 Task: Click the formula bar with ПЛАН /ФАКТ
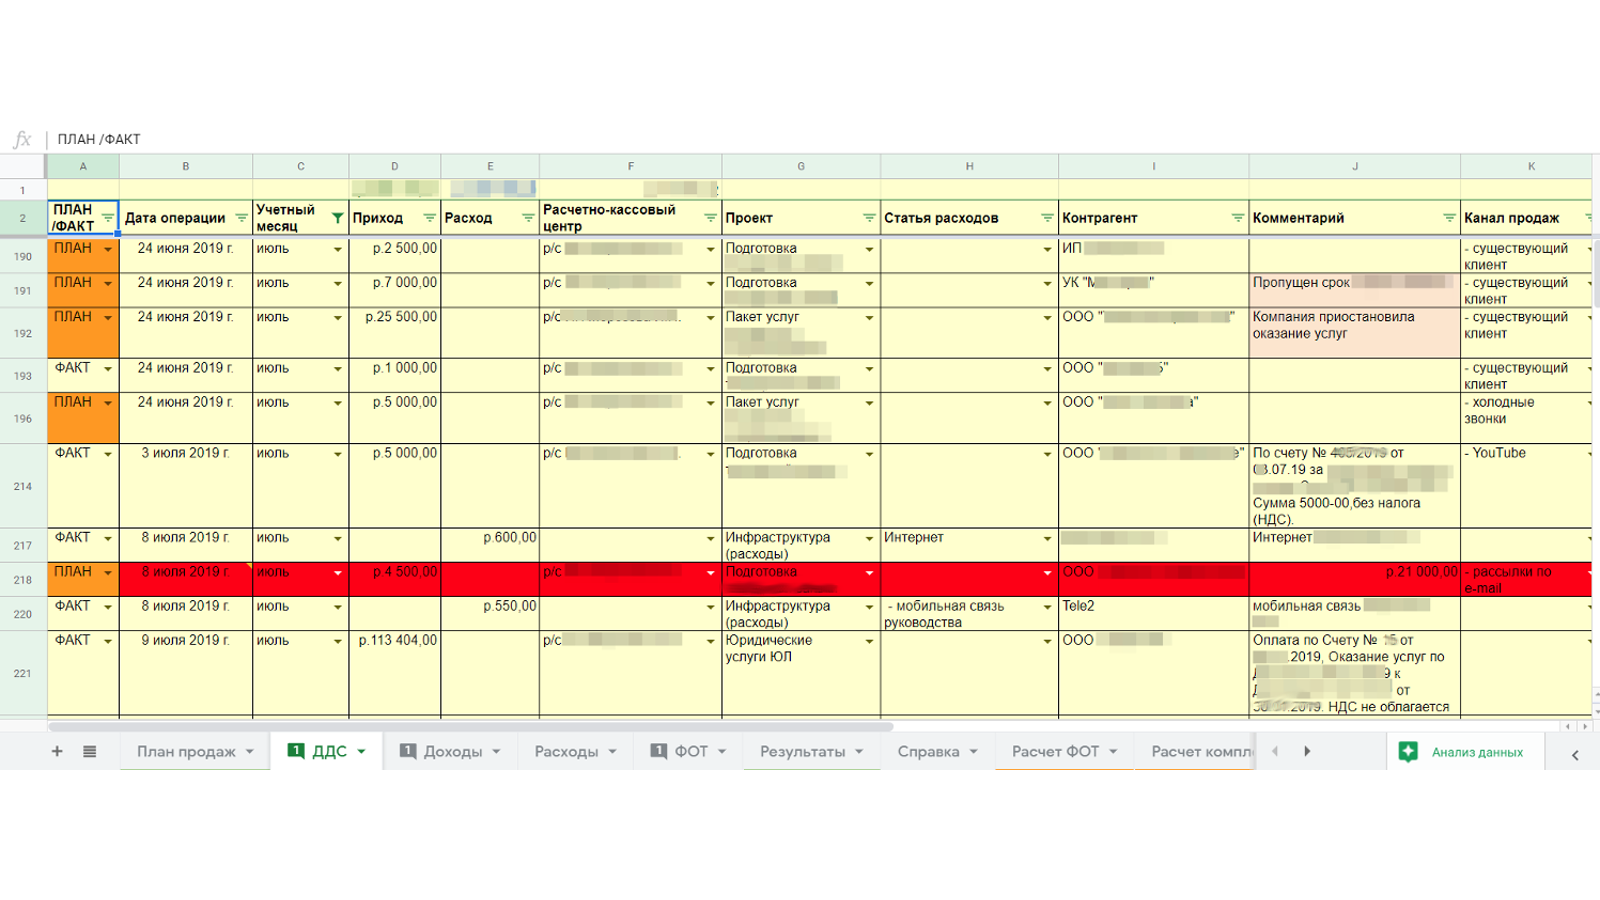point(820,139)
